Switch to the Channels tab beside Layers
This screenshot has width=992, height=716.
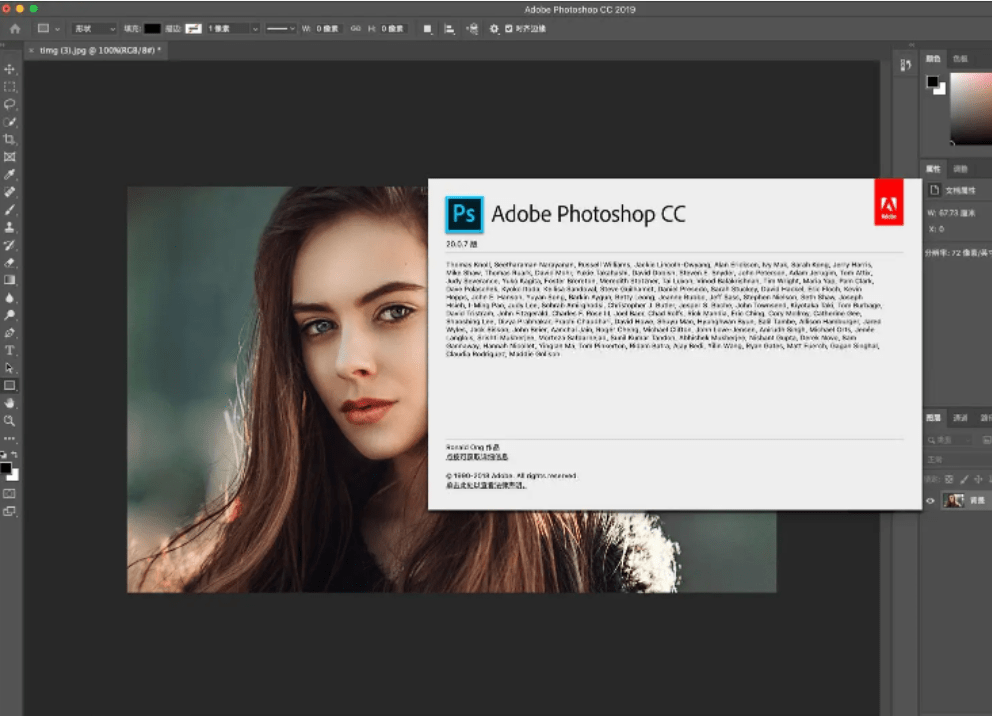pyautogui.click(x=960, y=417)
